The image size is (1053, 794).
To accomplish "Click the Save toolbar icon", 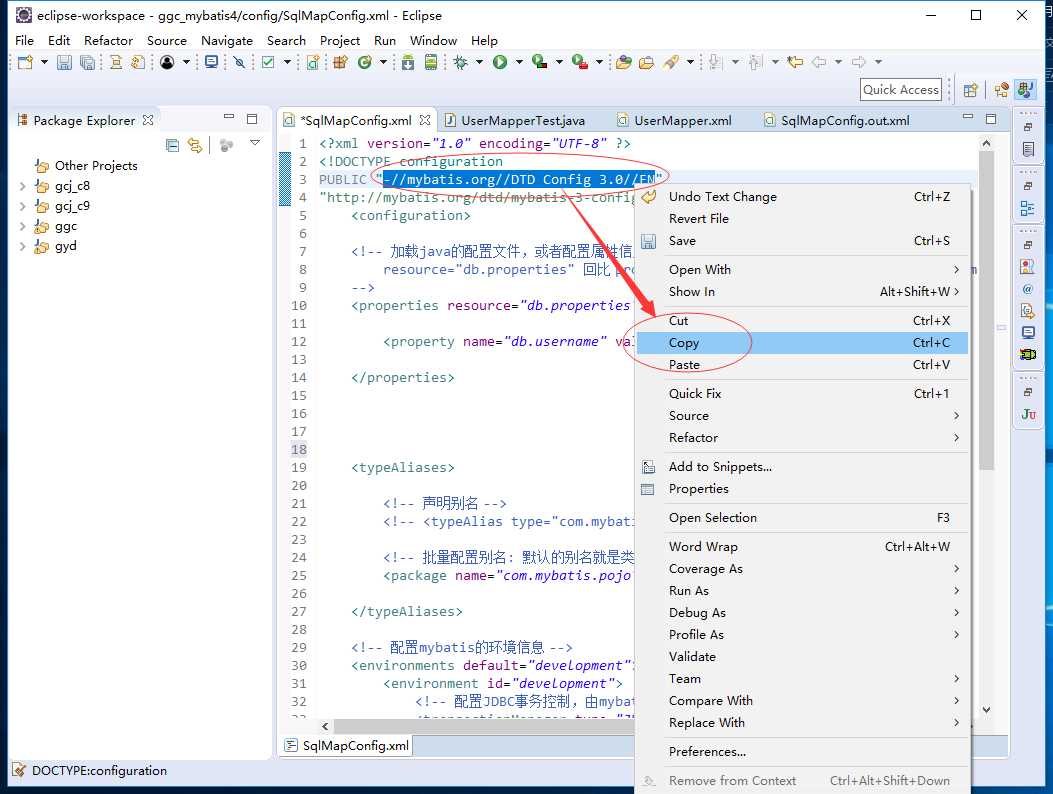I will point(64,62).
